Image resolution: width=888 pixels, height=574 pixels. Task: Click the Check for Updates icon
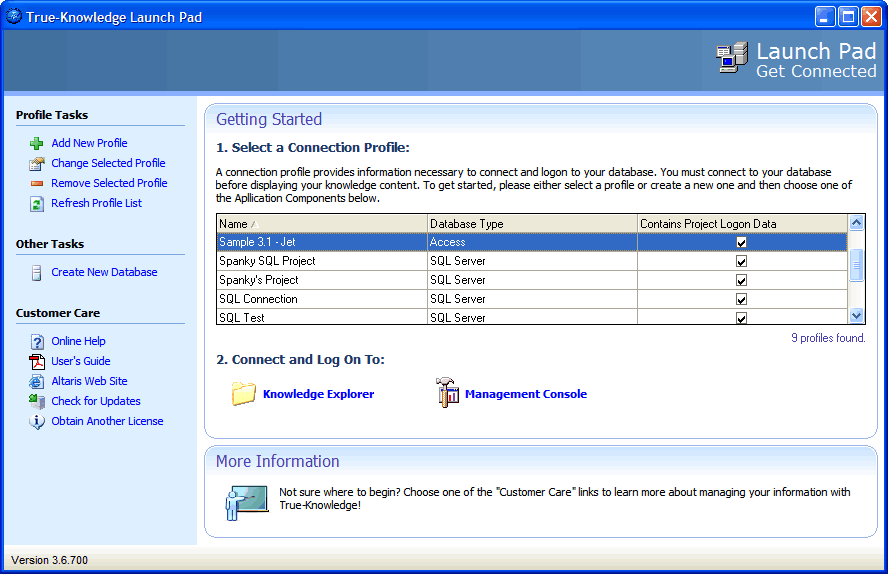(37, 401)
